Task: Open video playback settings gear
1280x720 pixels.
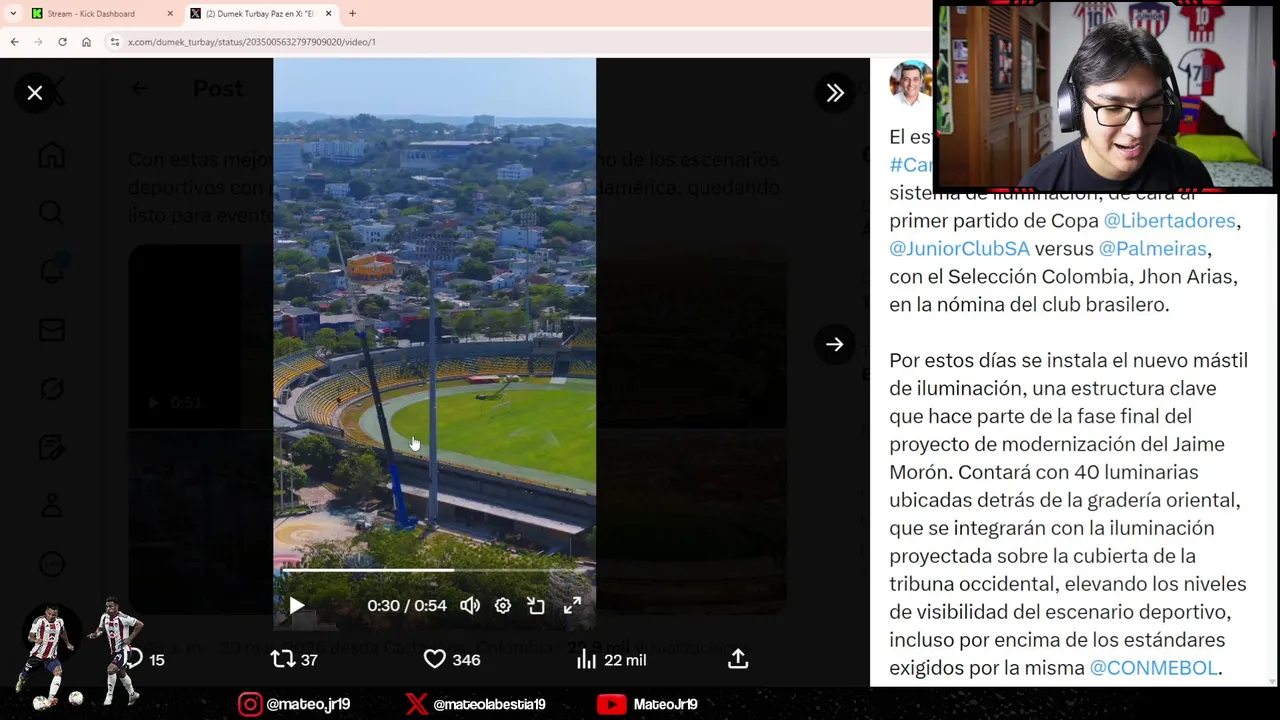Action: pyautogui.click(x=503, y=605)
